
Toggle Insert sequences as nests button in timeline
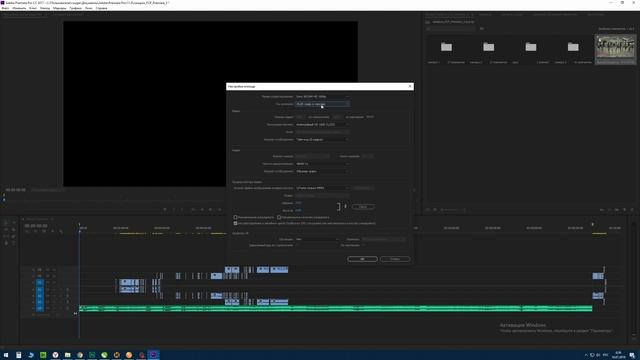tap(27, 231)
